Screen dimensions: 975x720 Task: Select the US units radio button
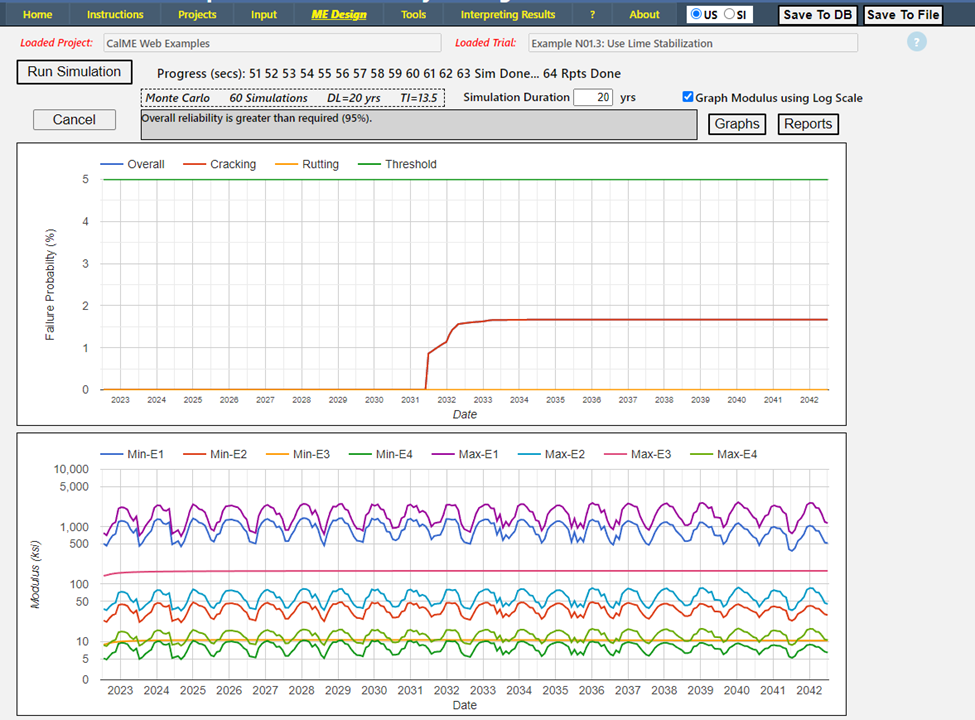pos(696,14)
